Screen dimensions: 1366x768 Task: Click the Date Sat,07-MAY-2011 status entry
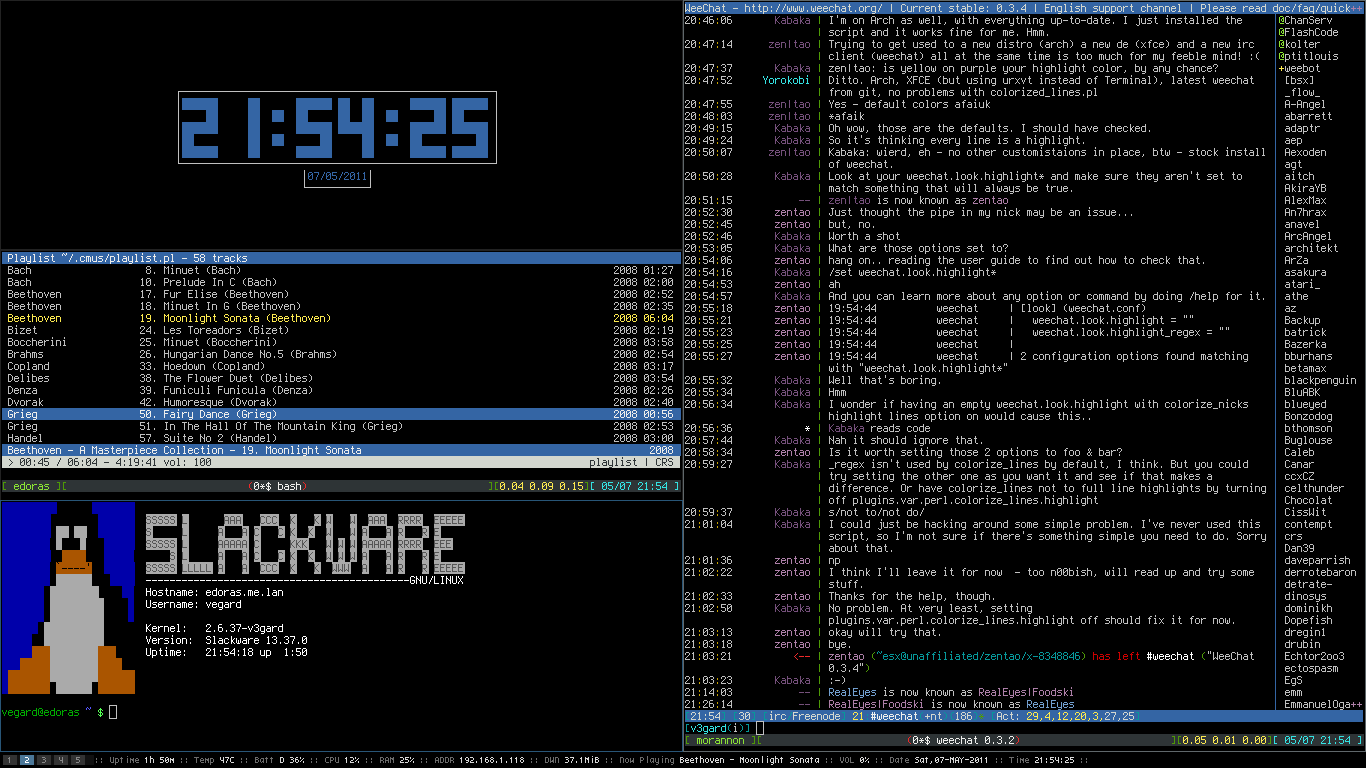937,760
